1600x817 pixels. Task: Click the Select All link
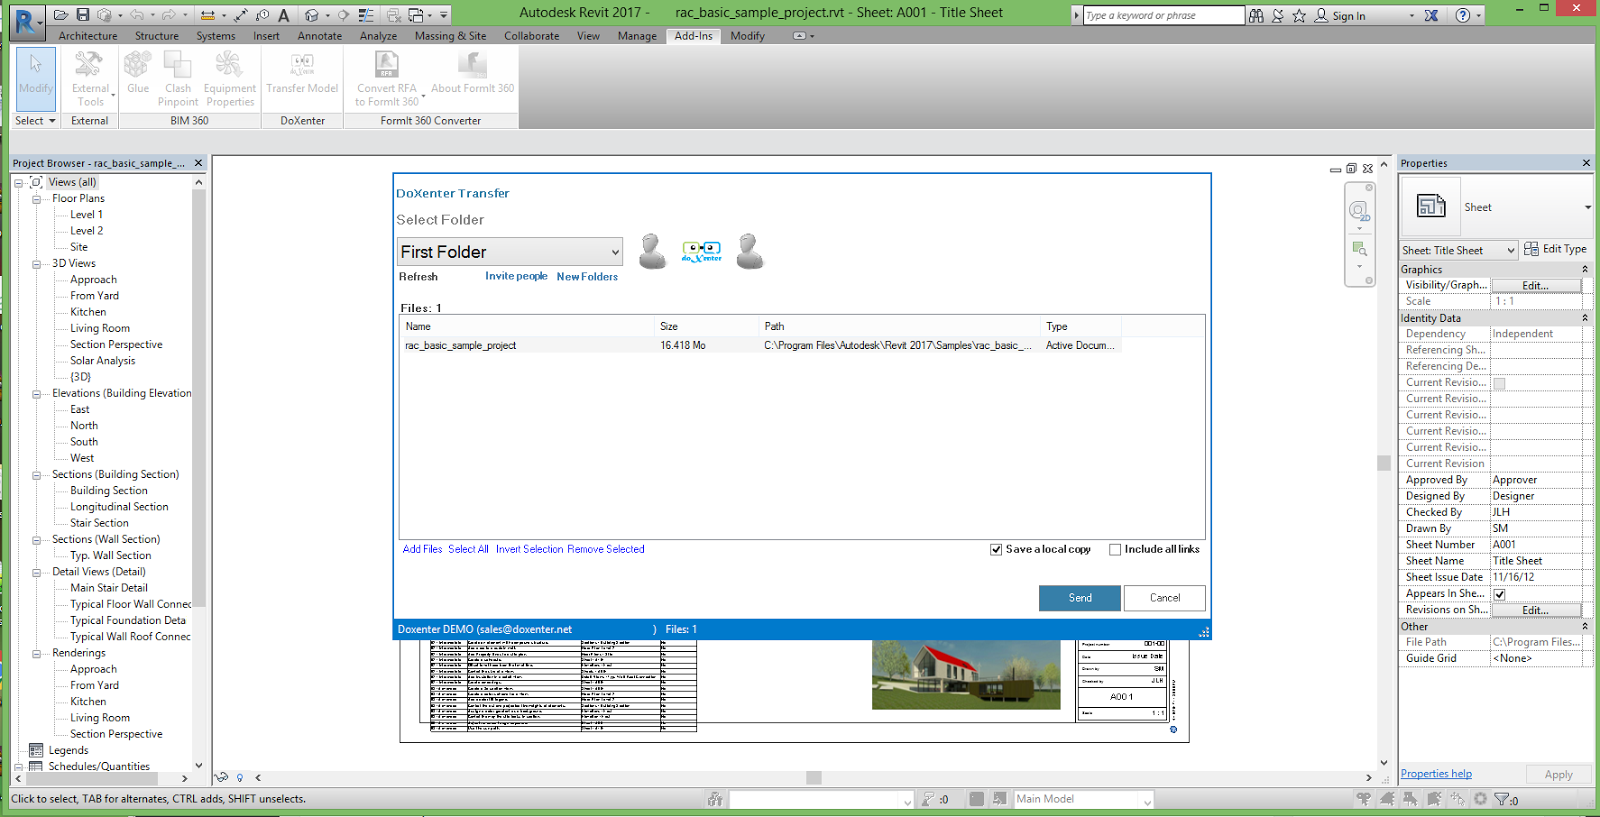(x=468, y=549)
